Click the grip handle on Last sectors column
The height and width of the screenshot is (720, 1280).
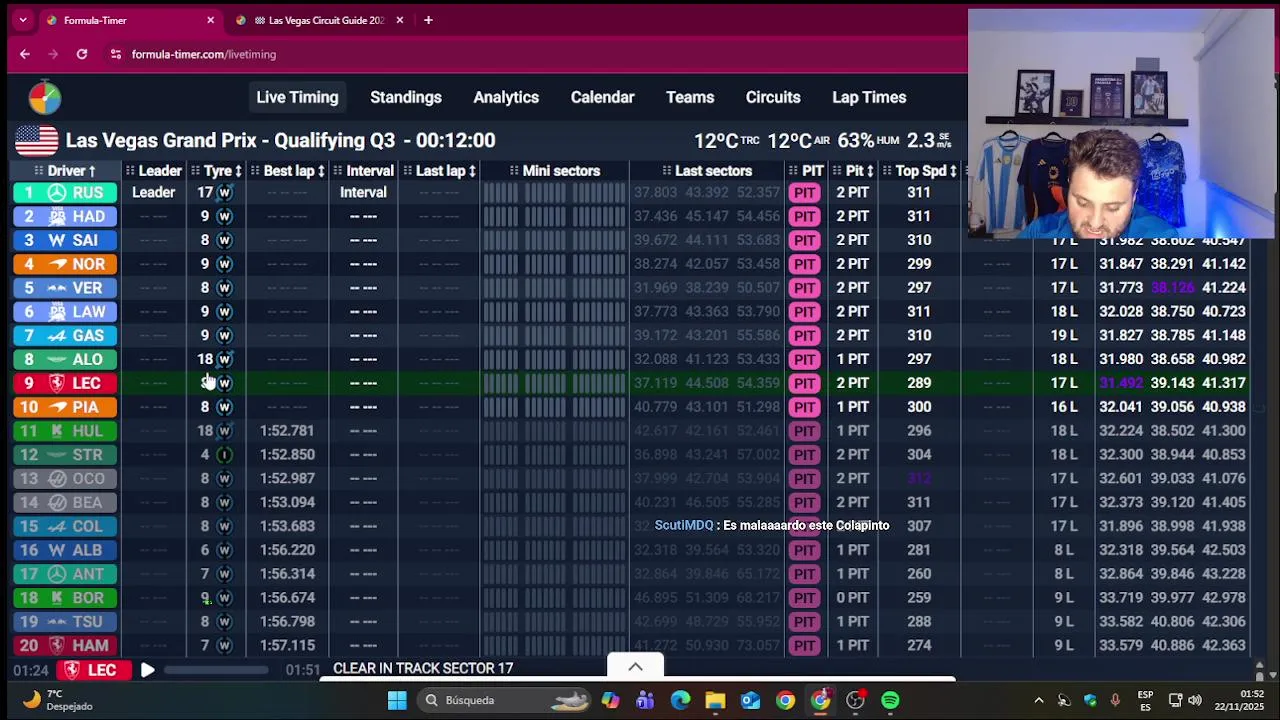pyautogui.click(x=667, y=171)
